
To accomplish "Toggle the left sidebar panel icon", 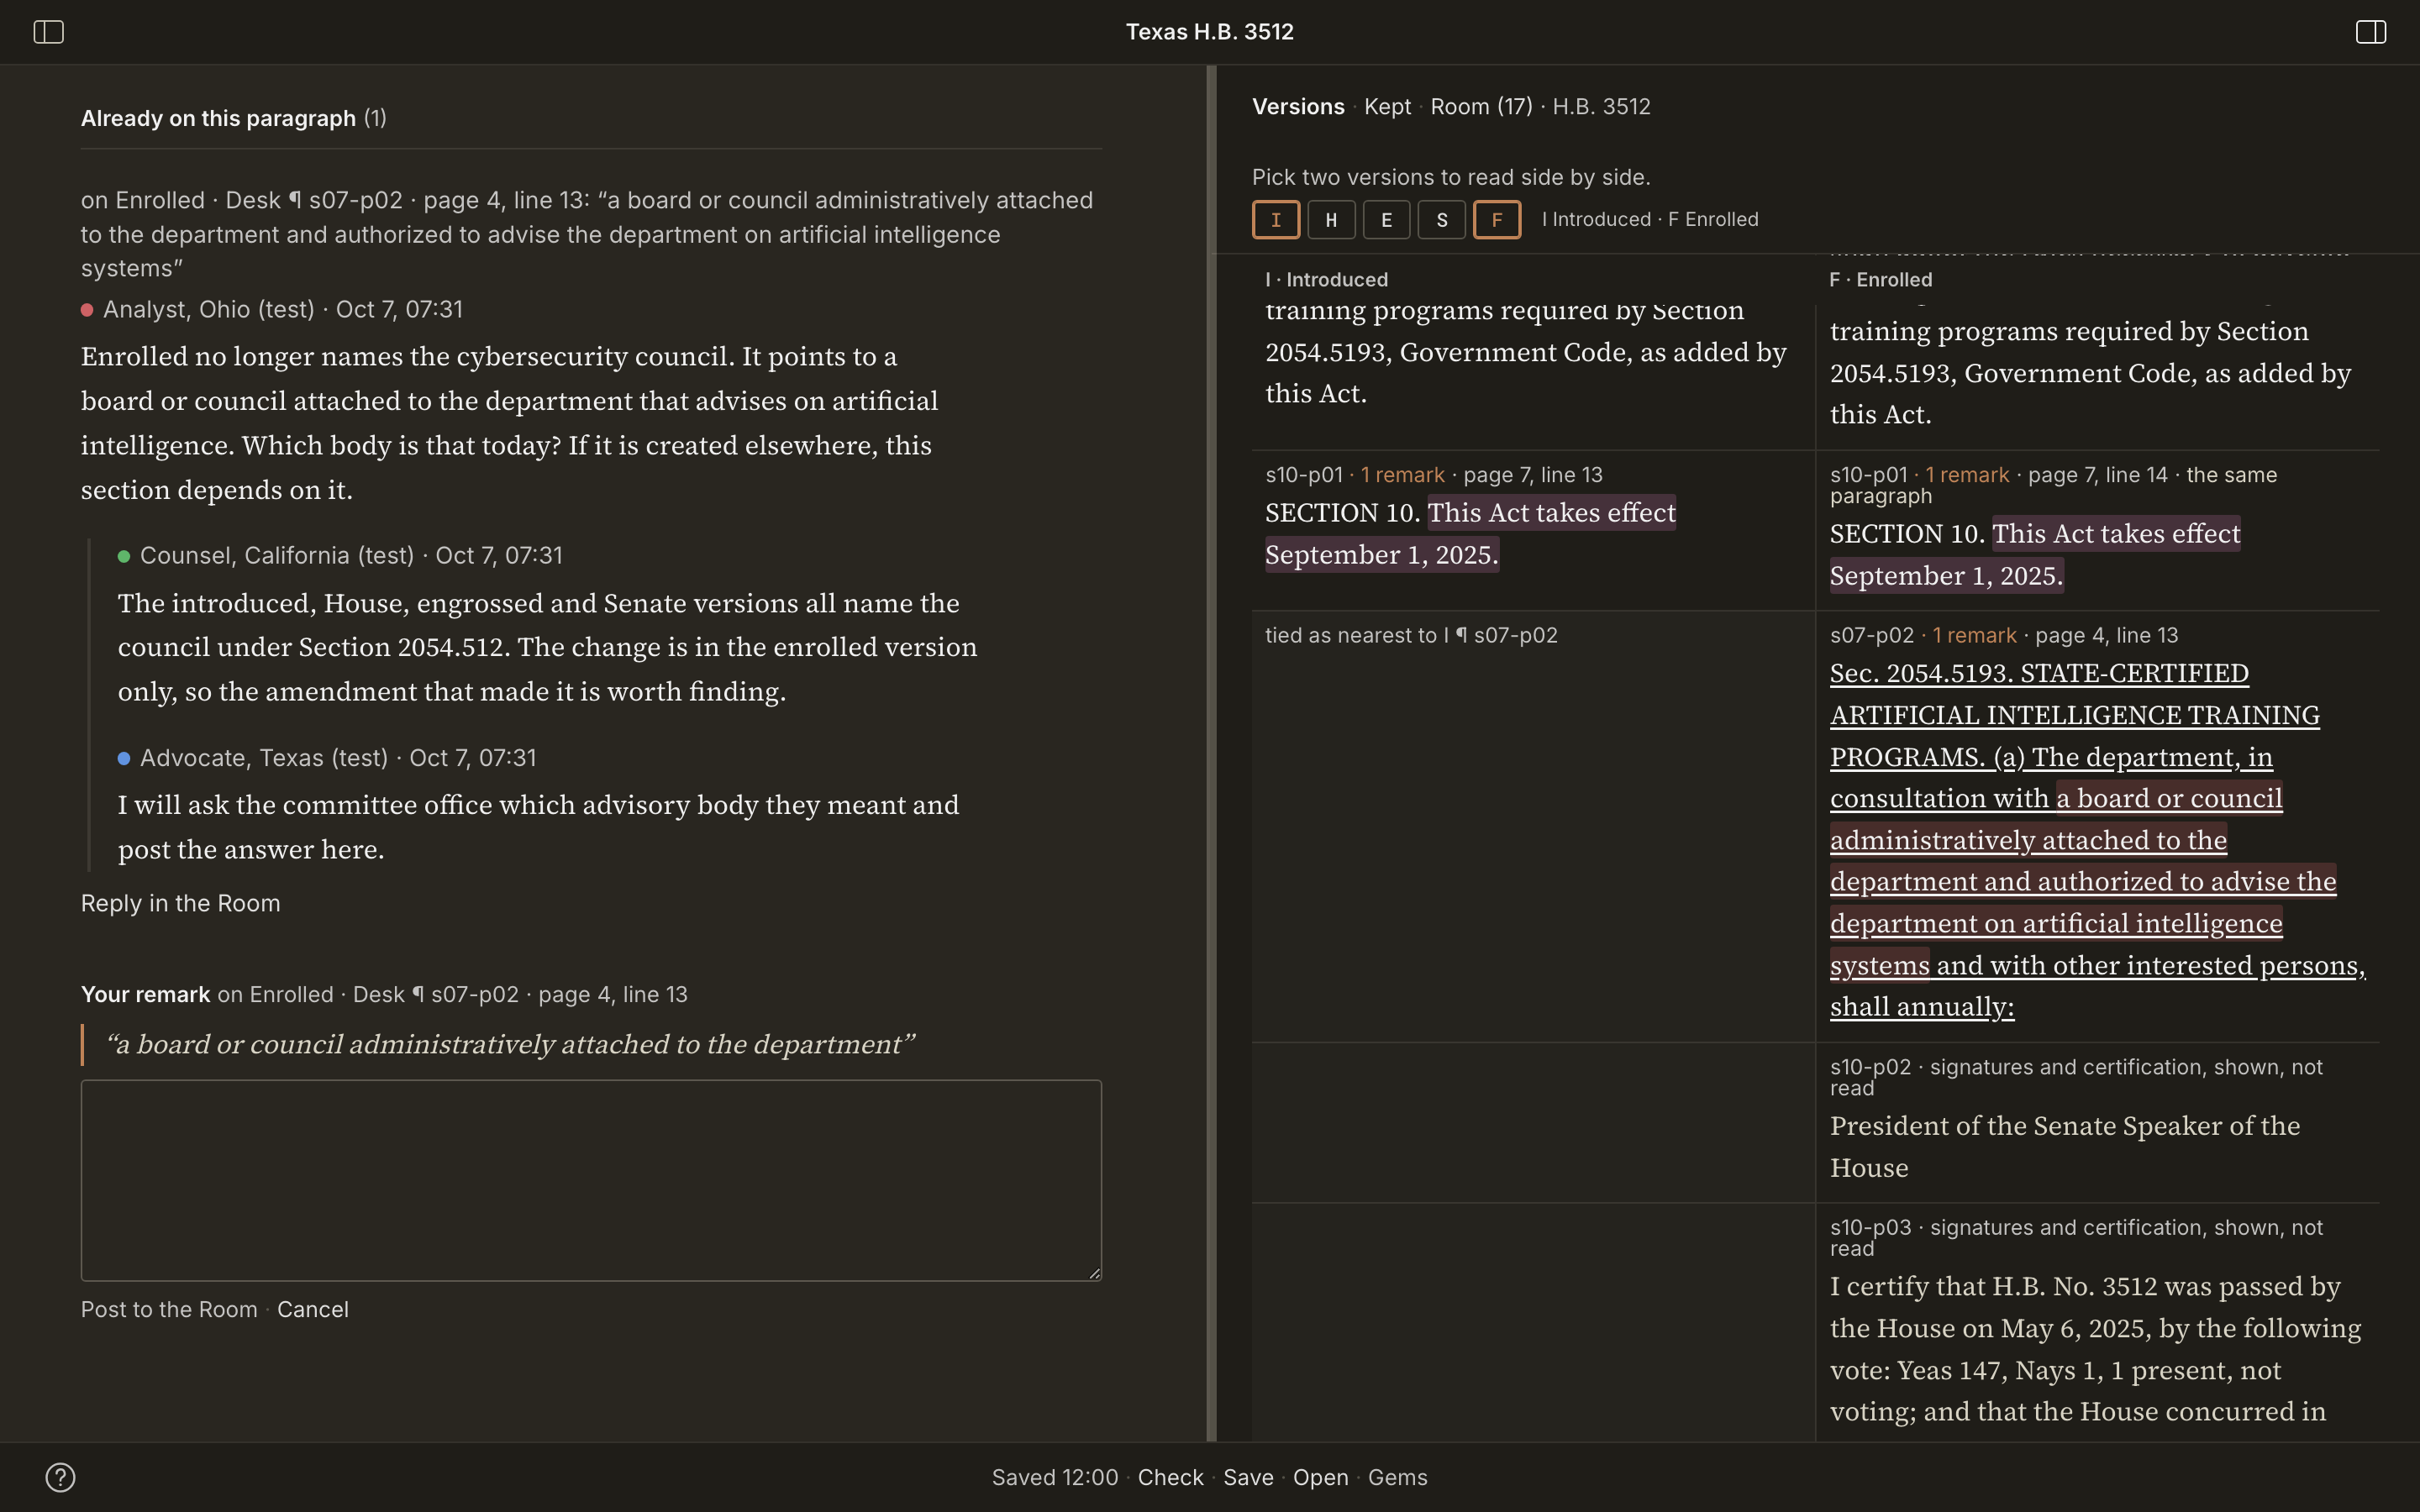I will 48,32.
